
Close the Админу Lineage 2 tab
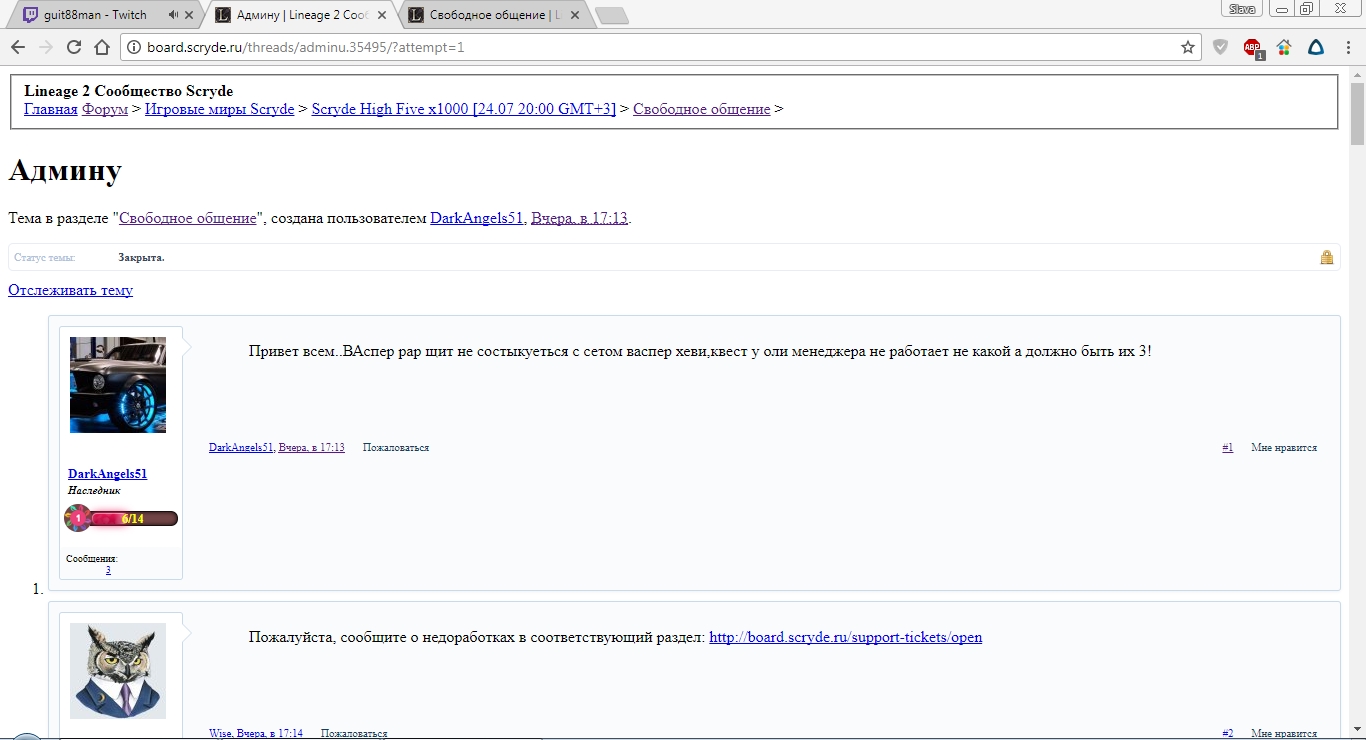point(381,15)
